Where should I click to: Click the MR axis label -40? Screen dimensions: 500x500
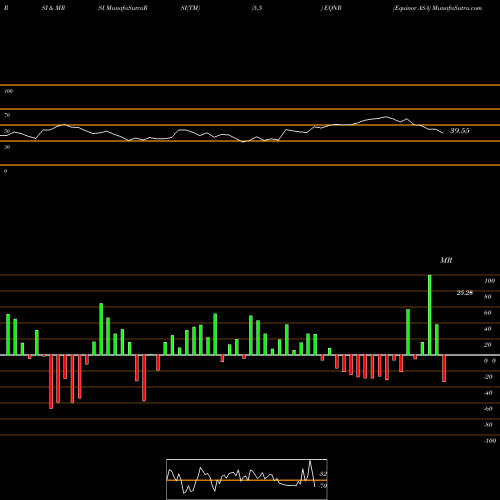[488, 393]
